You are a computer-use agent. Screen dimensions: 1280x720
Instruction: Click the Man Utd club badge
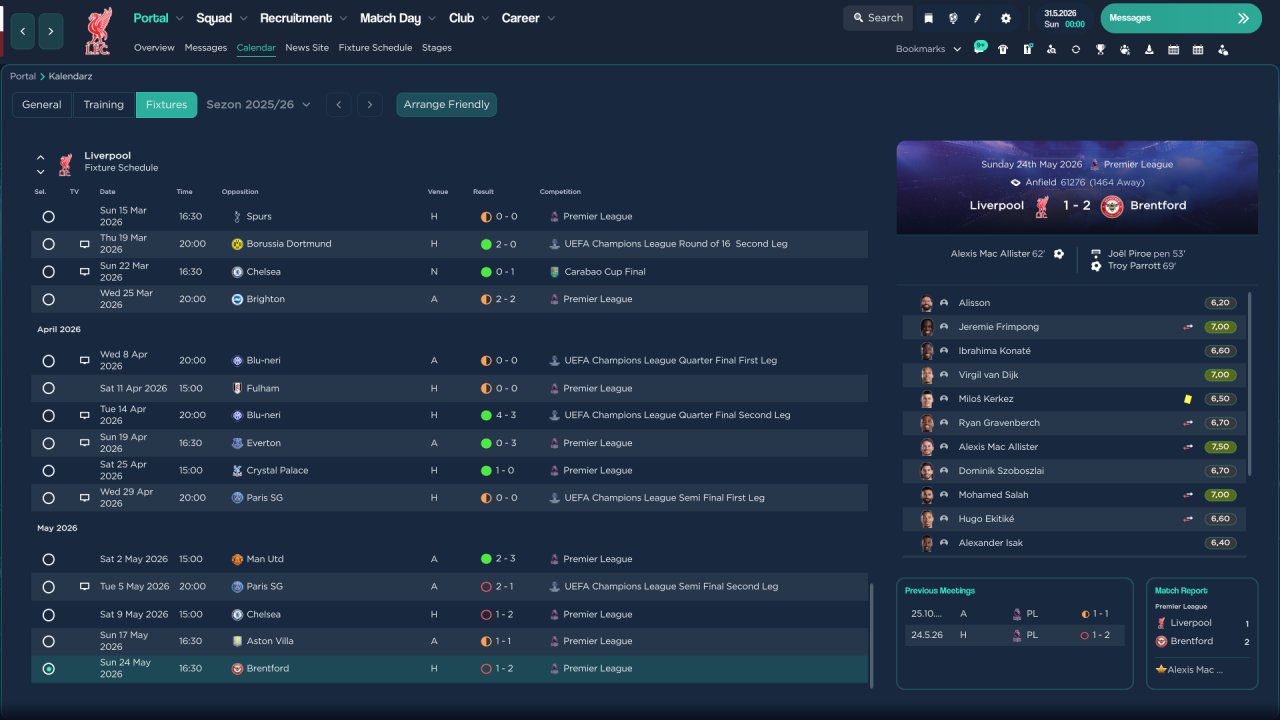[237, 559]
